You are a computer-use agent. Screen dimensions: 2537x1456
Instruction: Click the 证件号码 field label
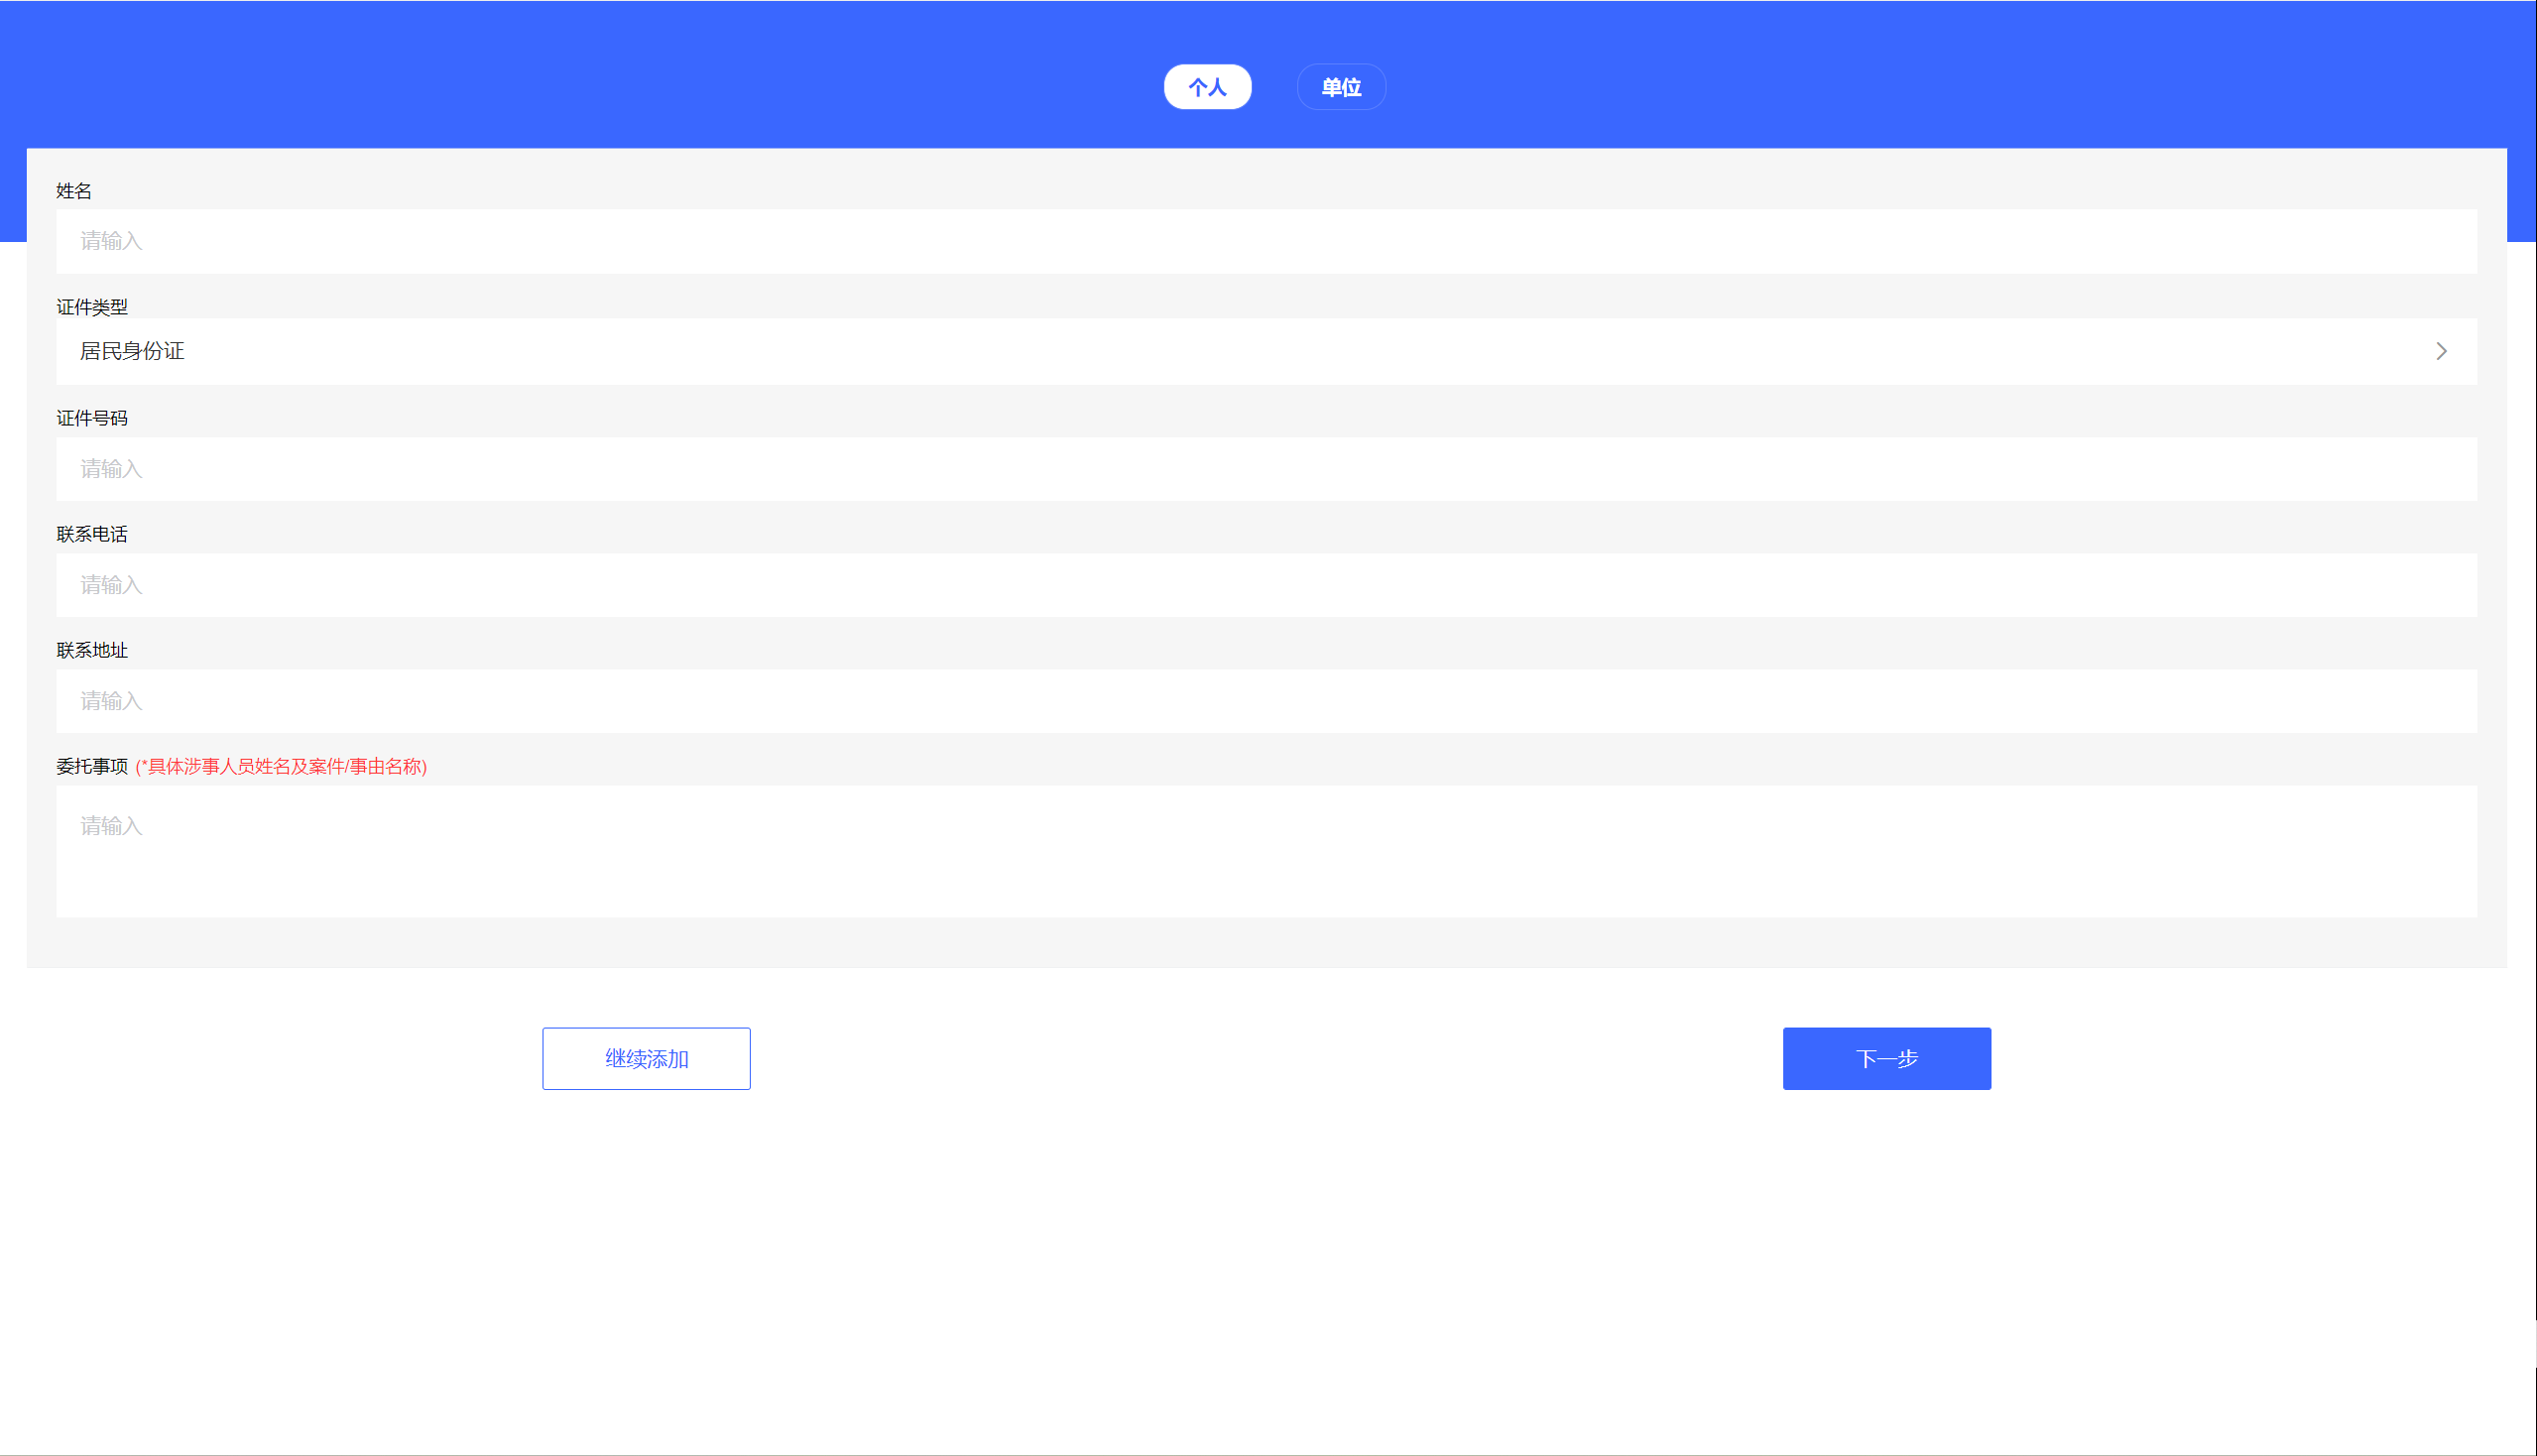coord(92,418)
